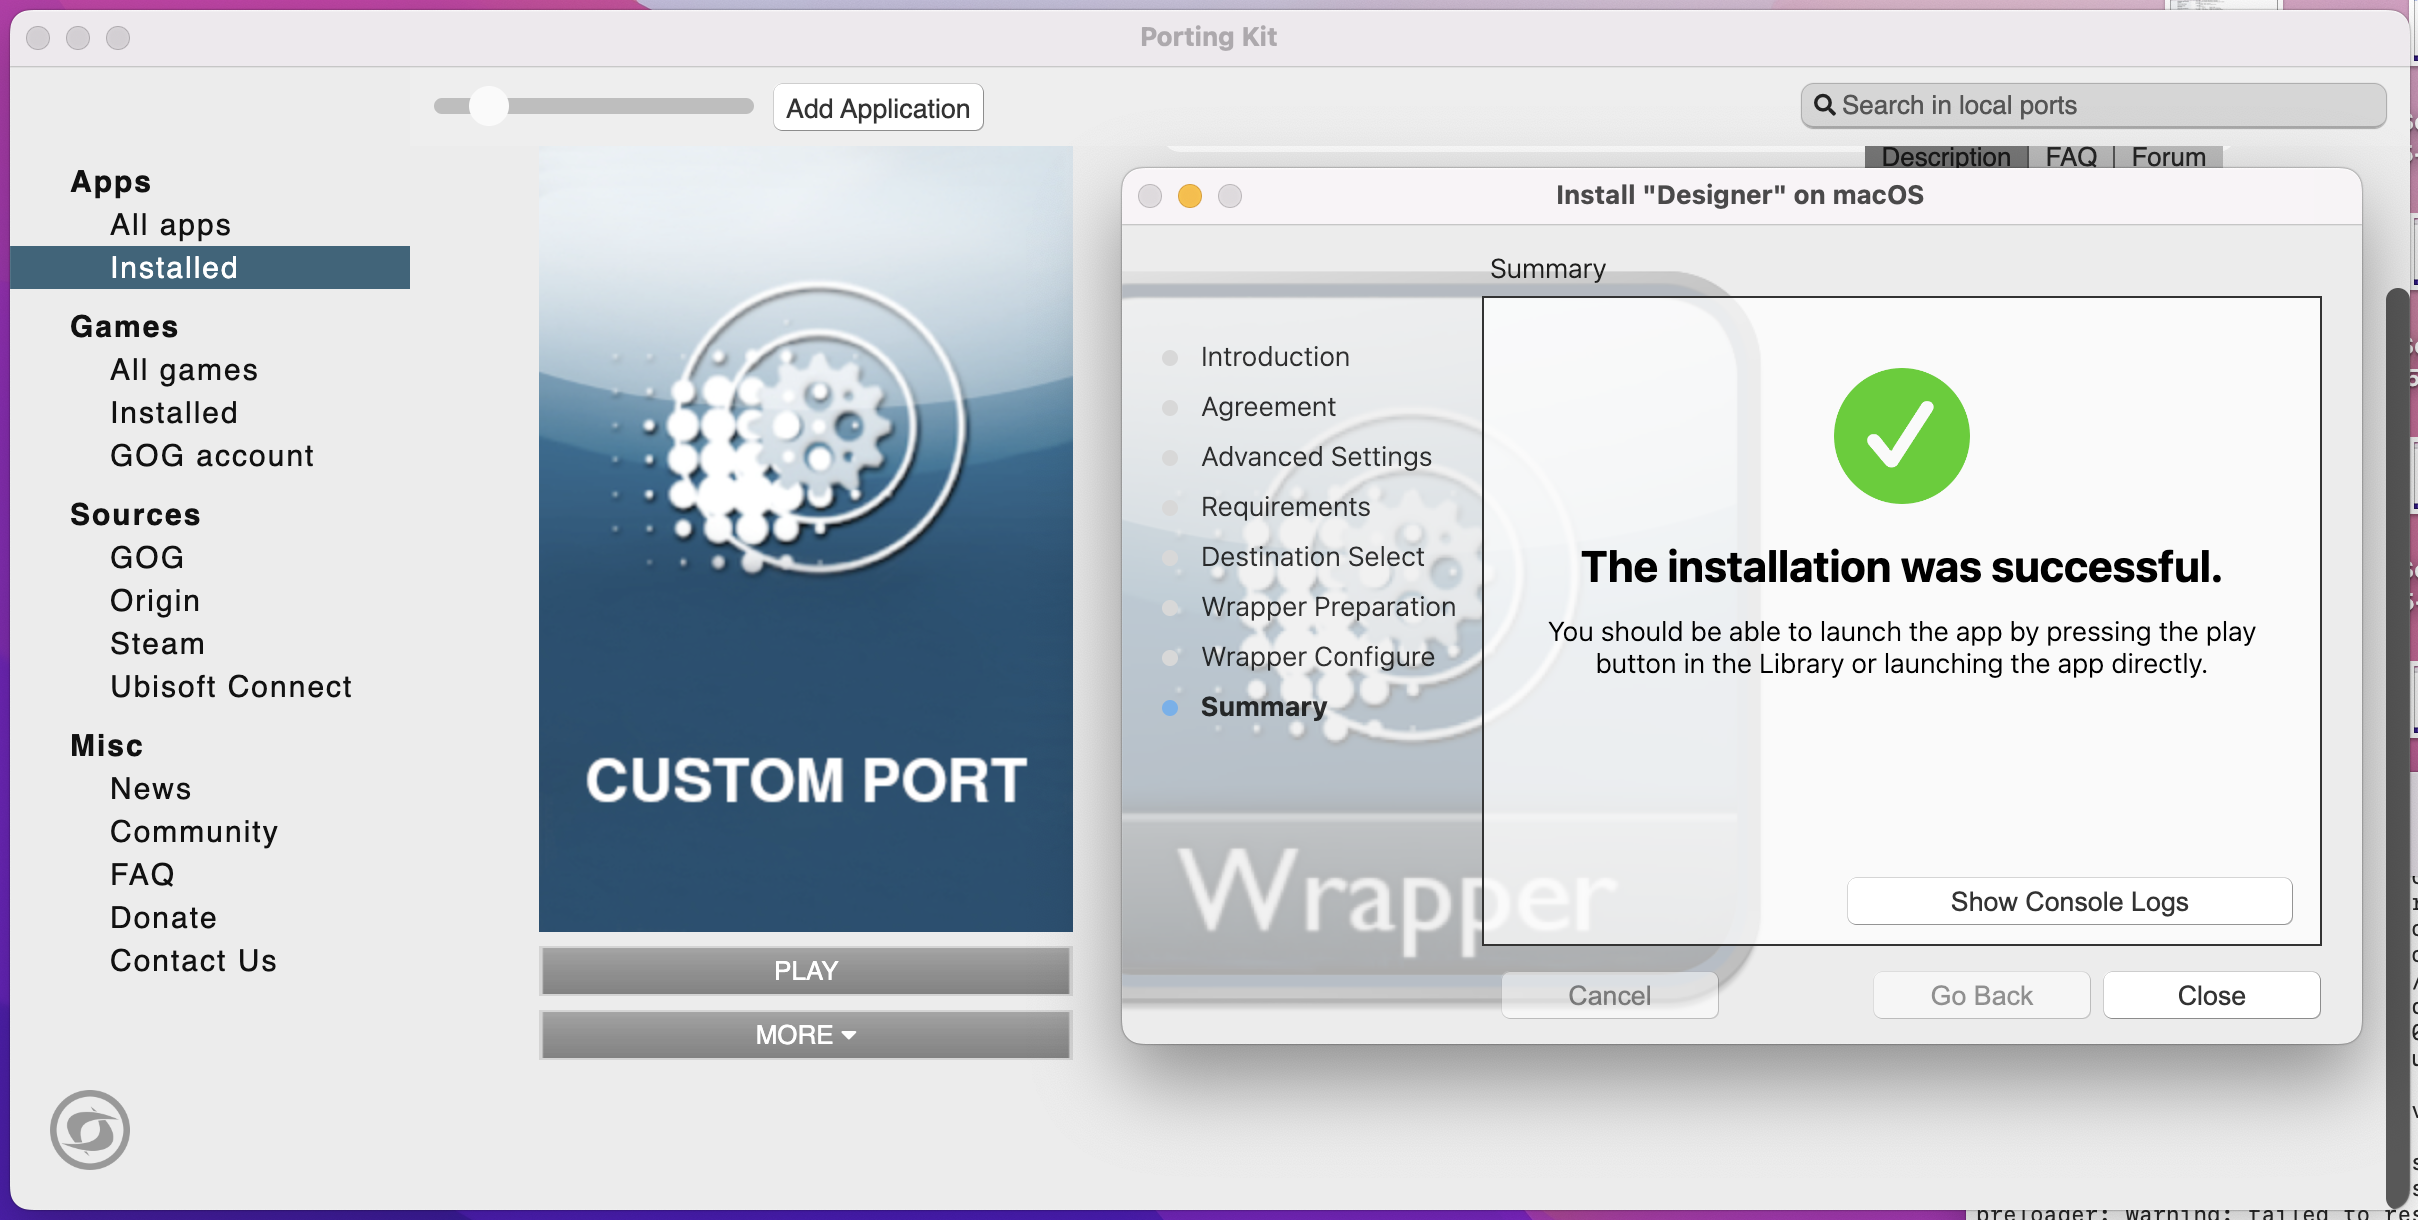Open the Forum tab
Screen dimensions: 2418x1220
coord(2168,157)
